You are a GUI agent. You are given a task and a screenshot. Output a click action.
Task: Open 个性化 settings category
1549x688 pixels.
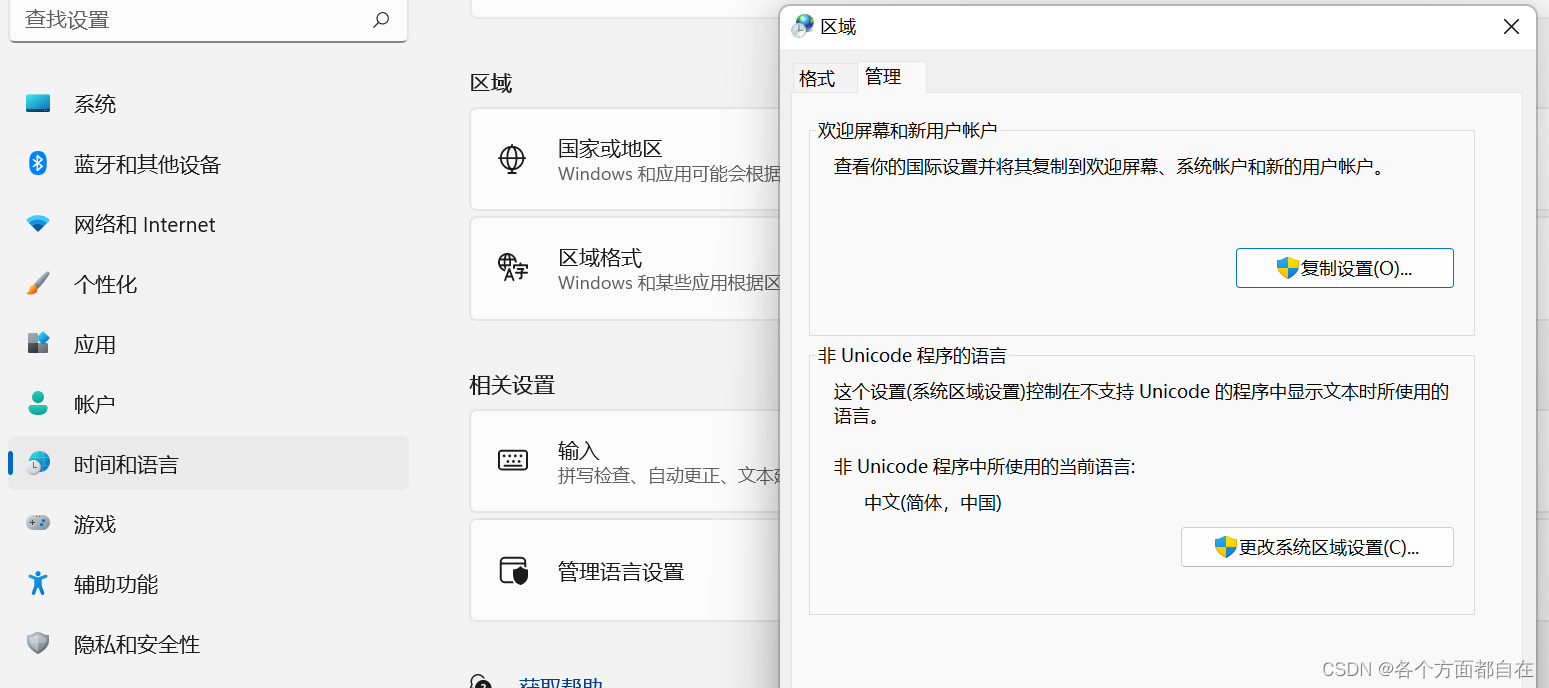click(x=208, y=284)
